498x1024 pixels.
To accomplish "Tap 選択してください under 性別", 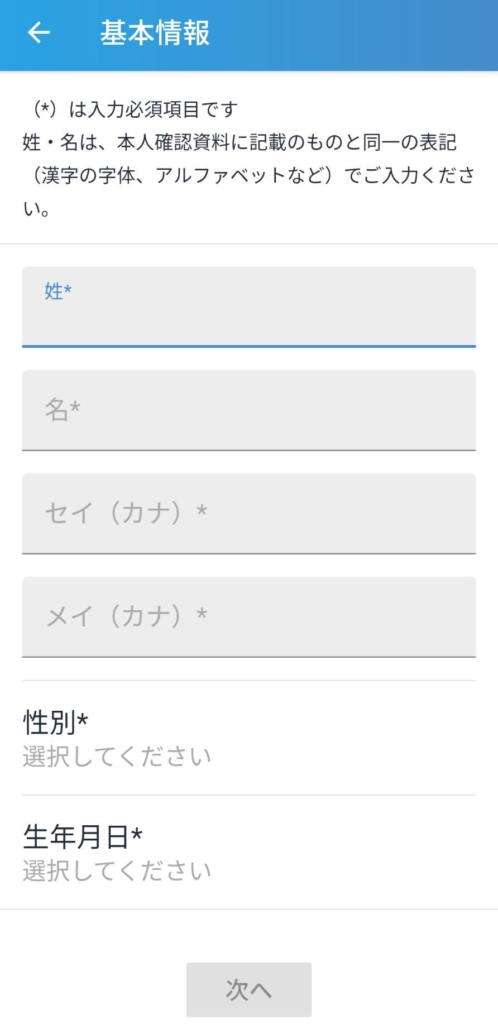I will click(117, 758).
